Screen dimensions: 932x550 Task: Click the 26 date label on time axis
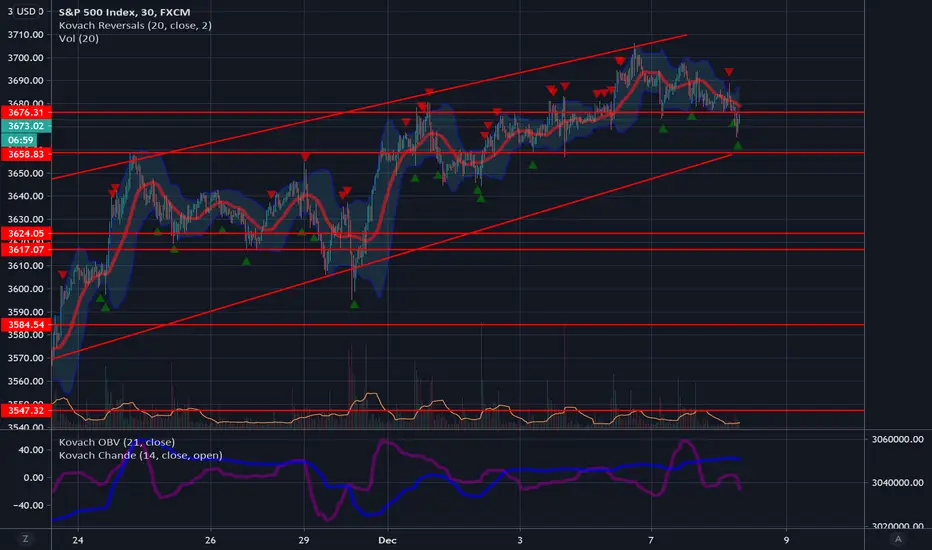tap(210, 540)
